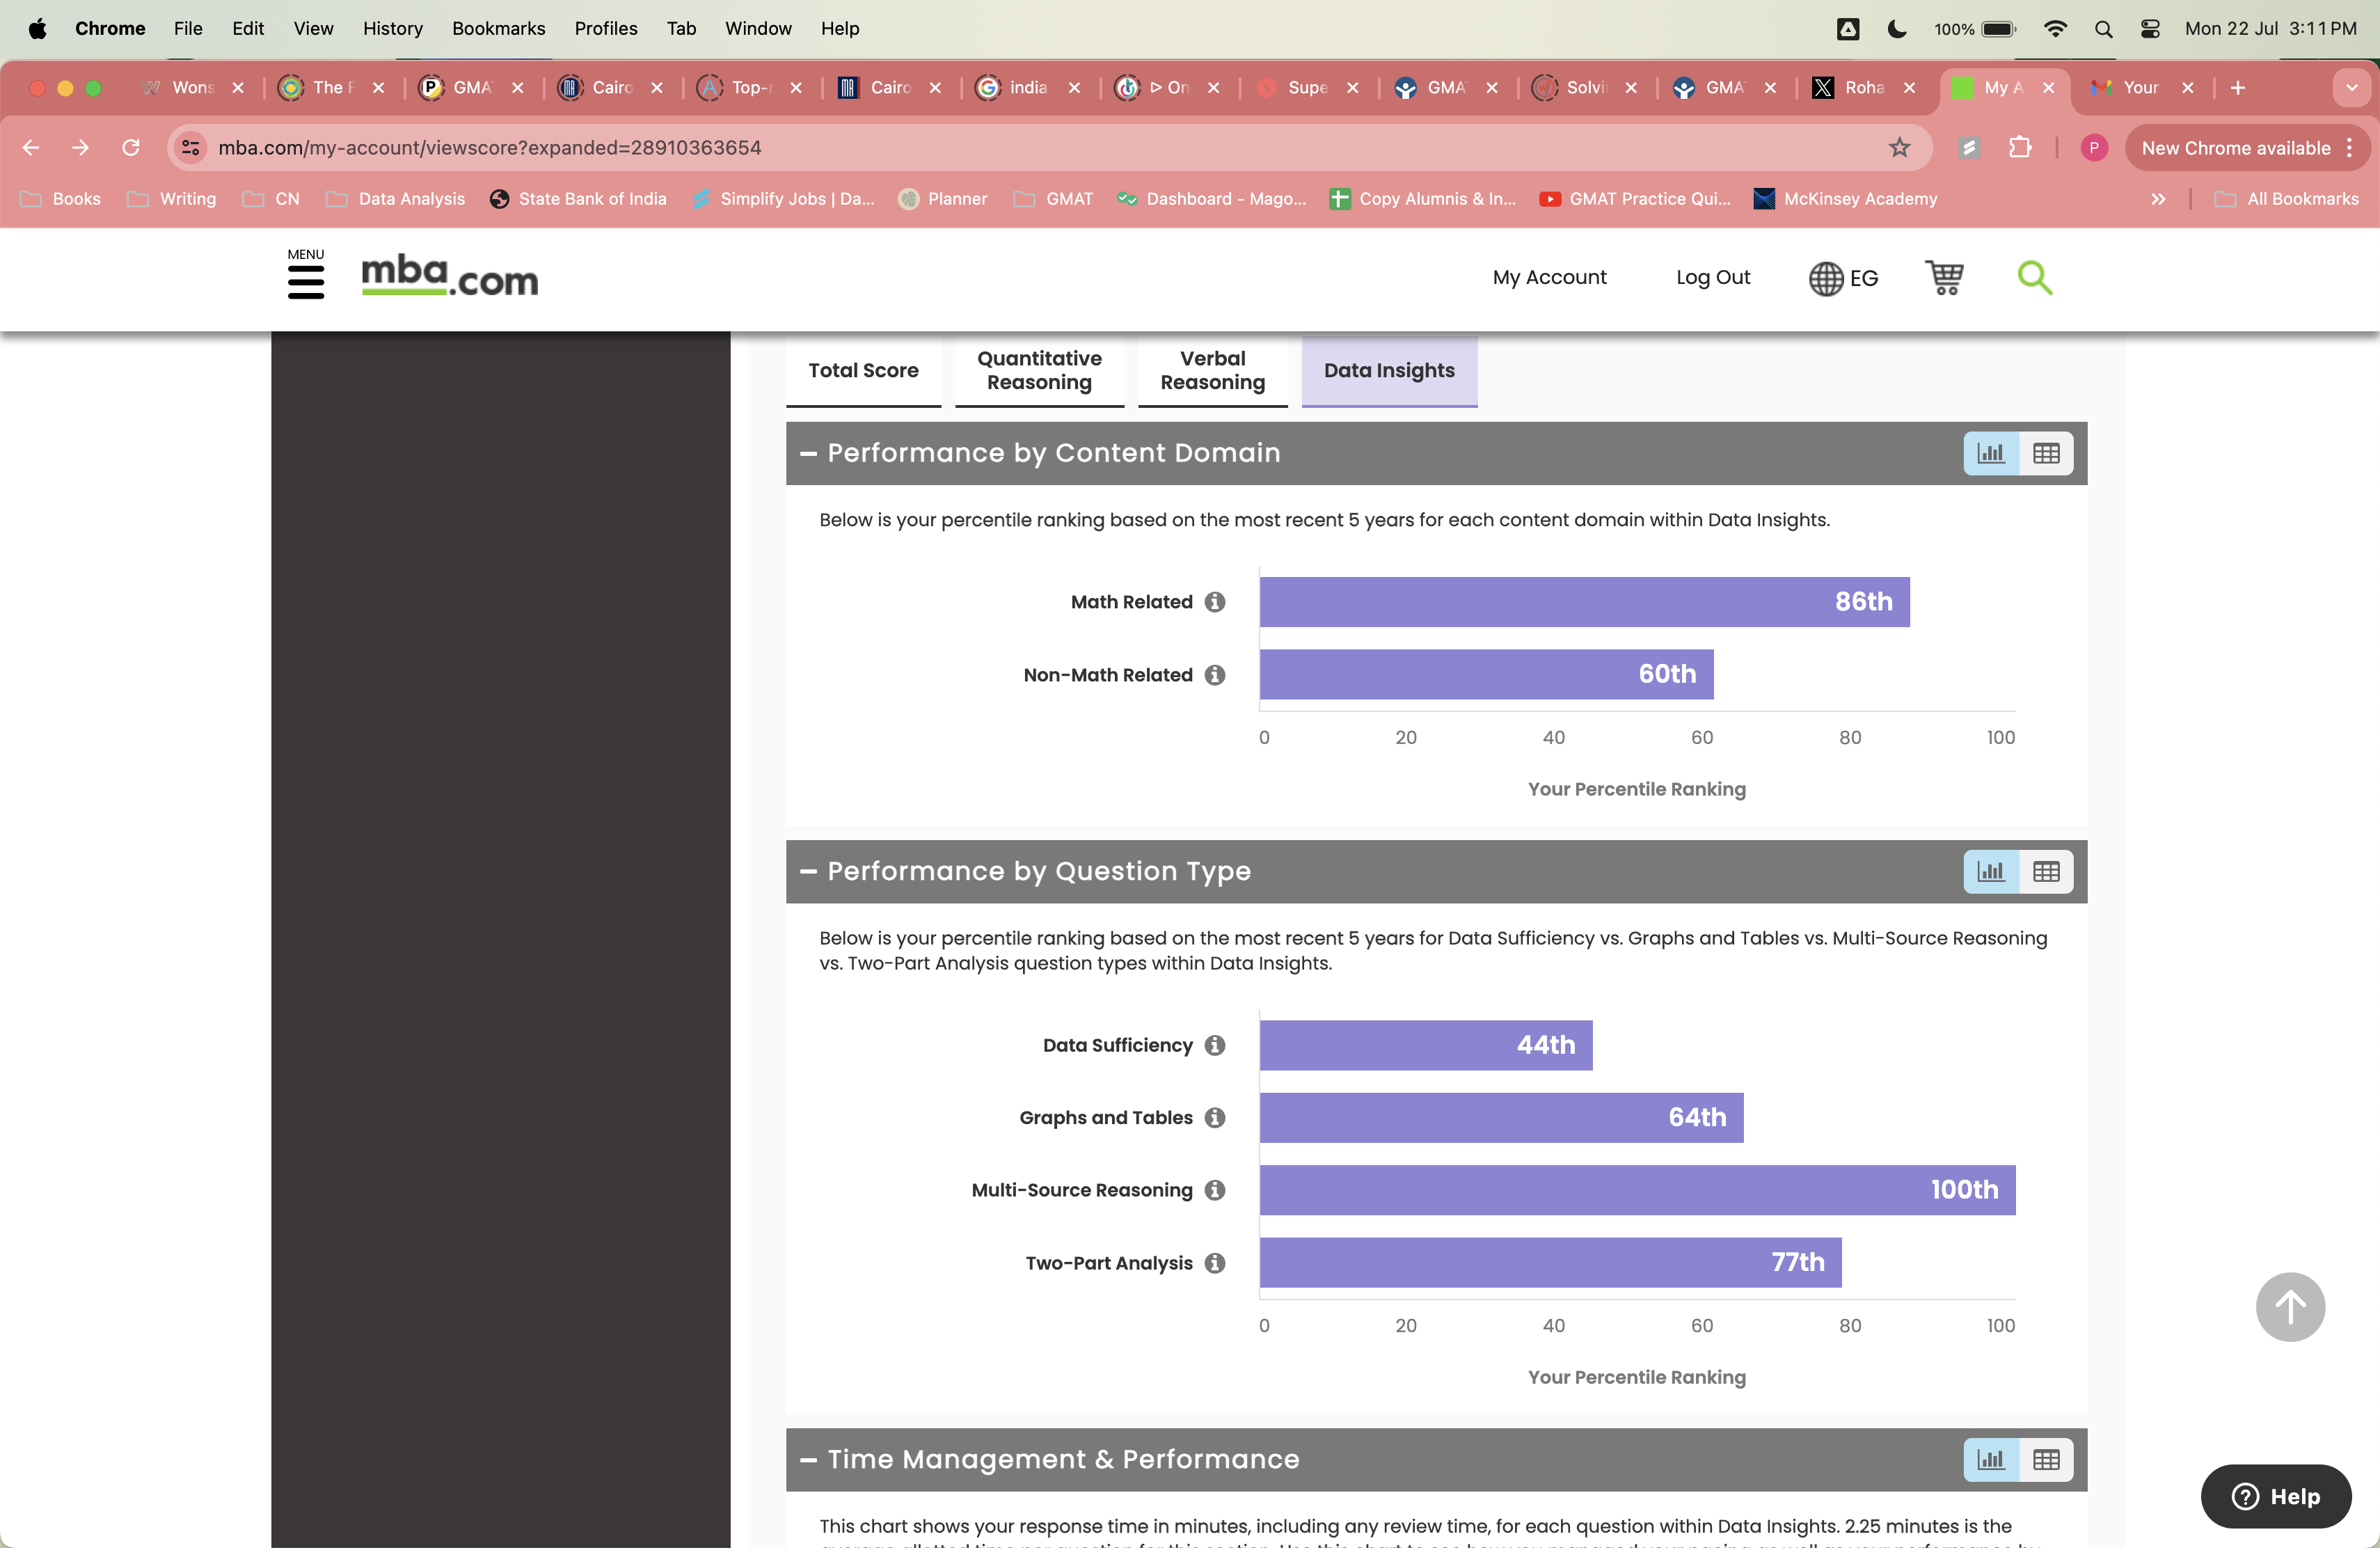Open the shopping cart on mba.com
2380x1548 pixels.
(1944, 278)
